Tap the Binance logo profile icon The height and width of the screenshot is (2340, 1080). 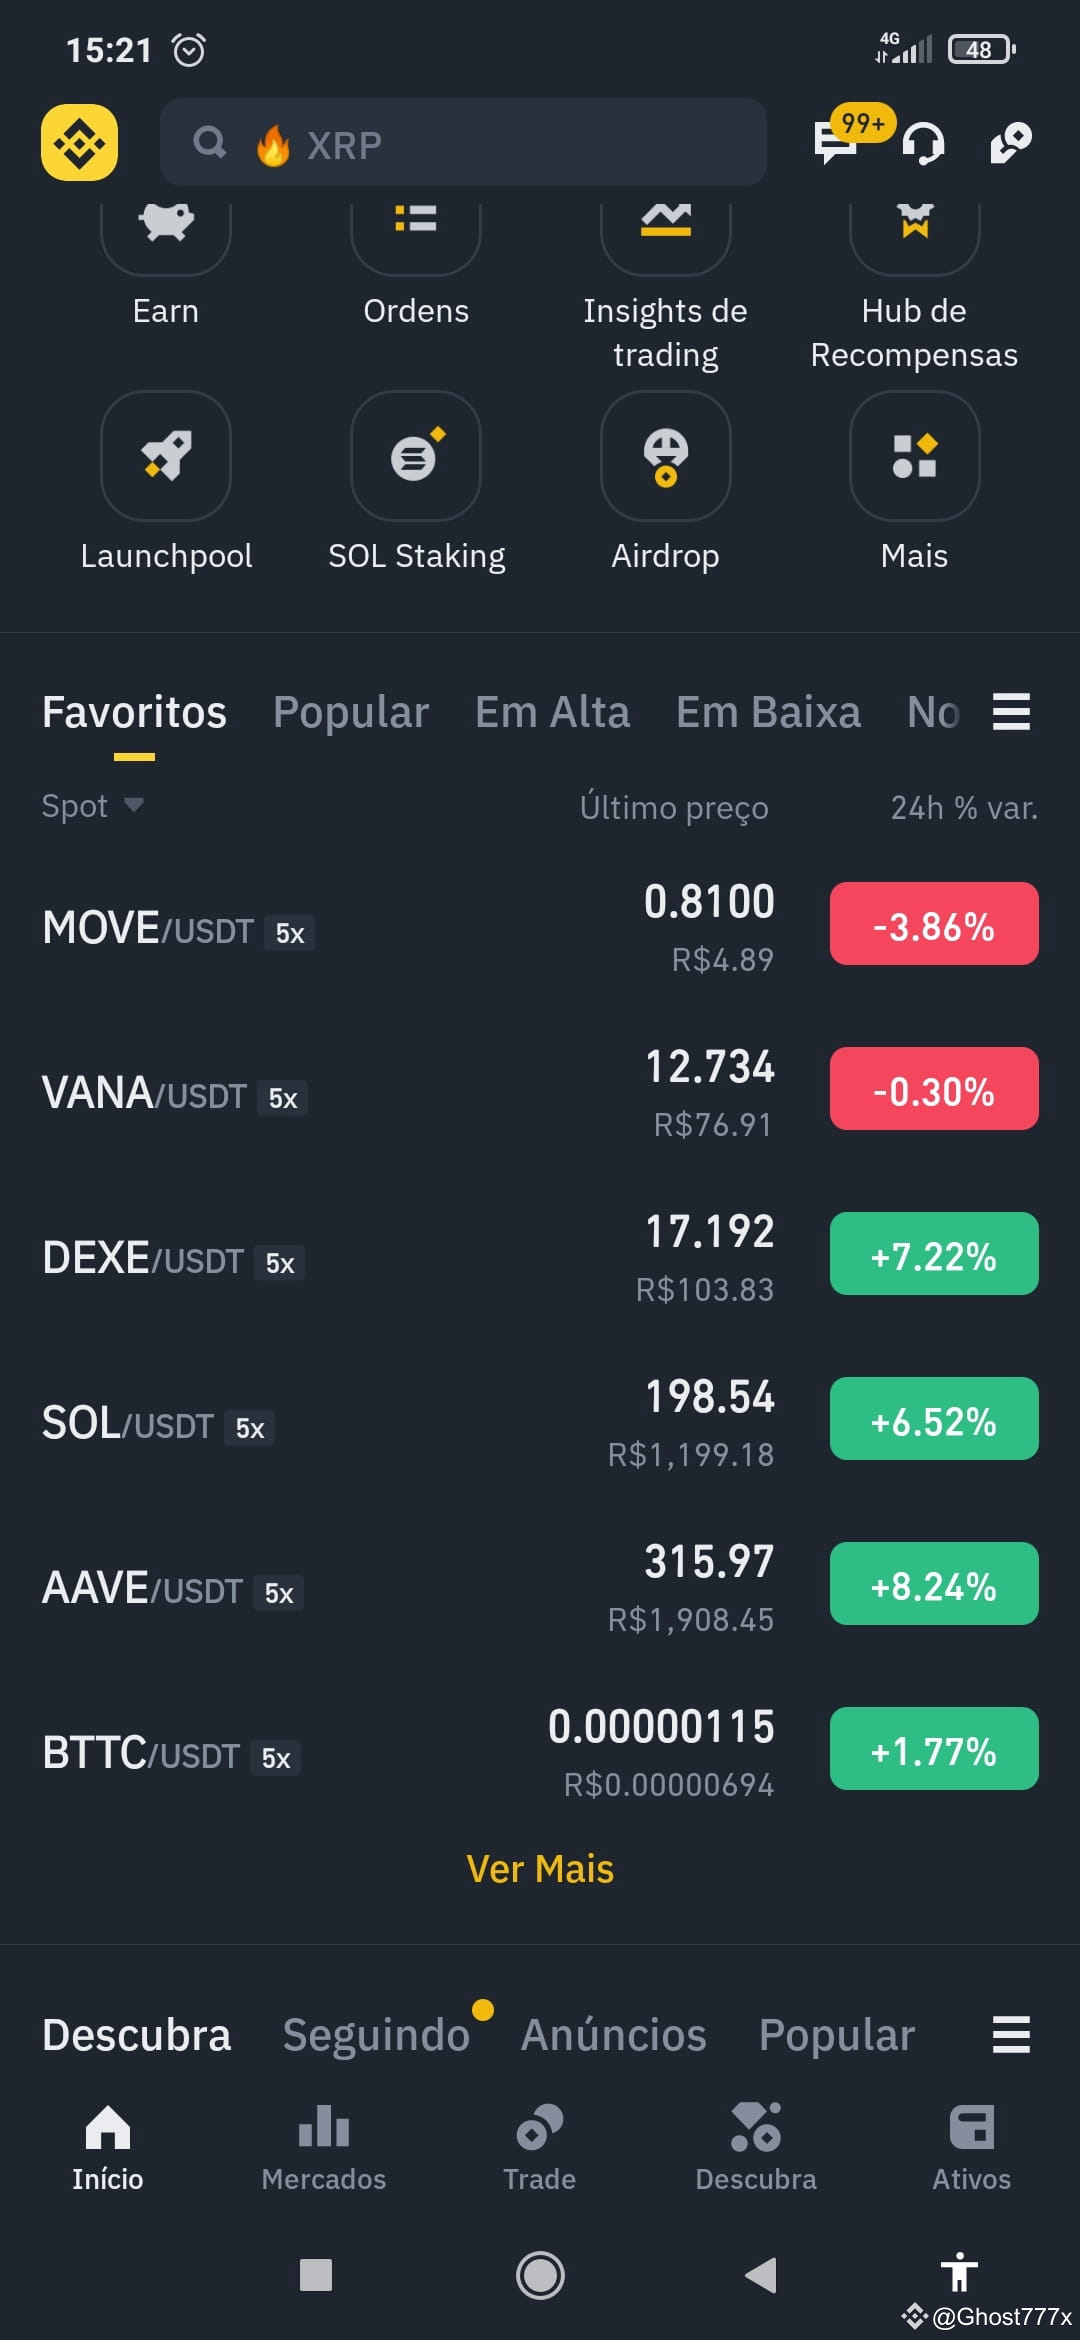tap(79, 143)
